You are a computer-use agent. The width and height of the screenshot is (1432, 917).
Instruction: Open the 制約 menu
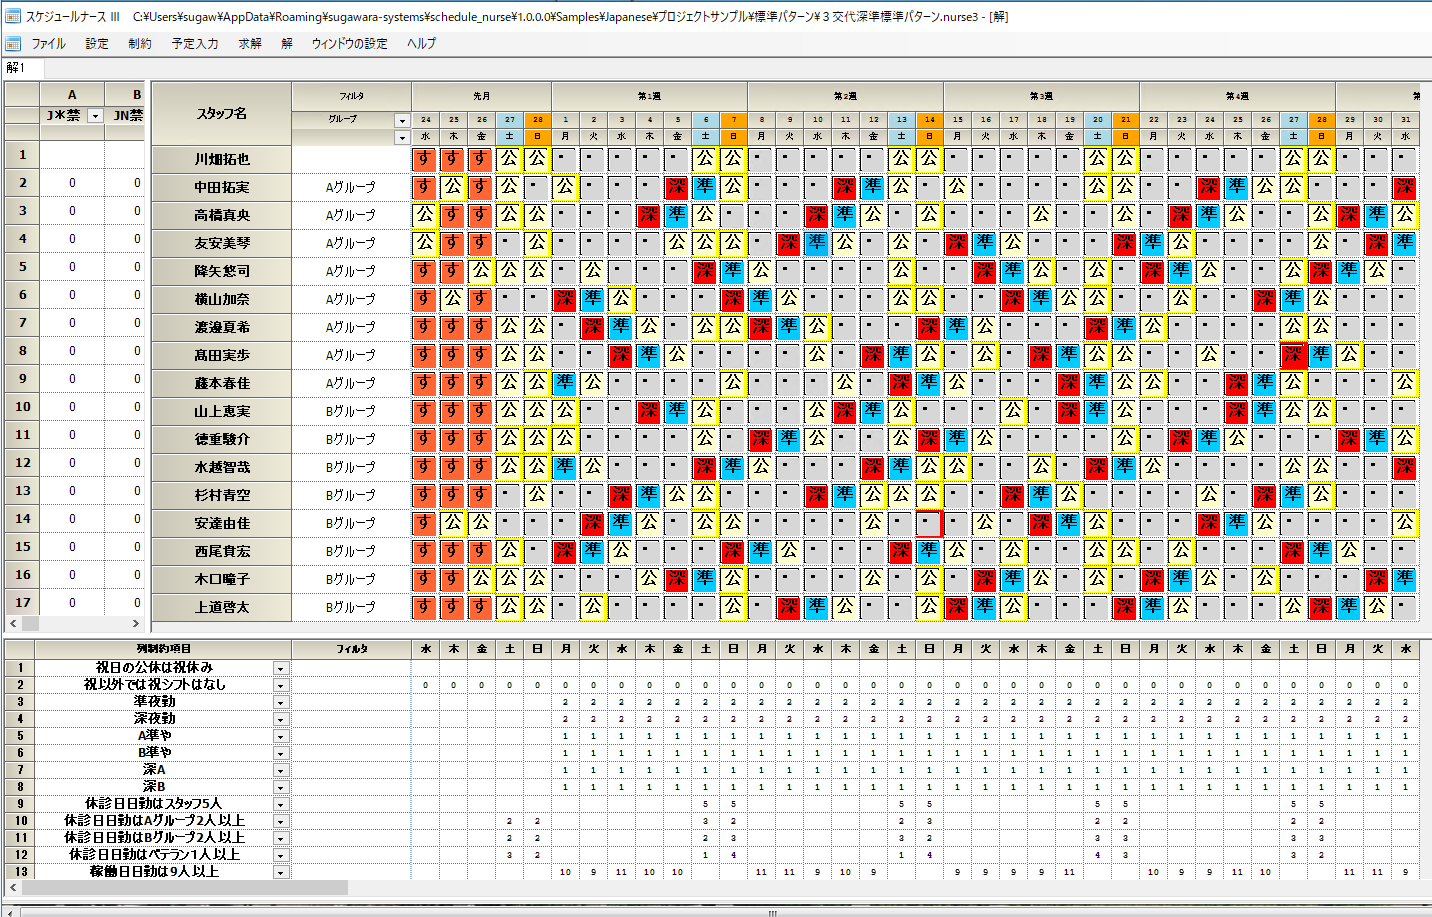click(x=140, y=43)
